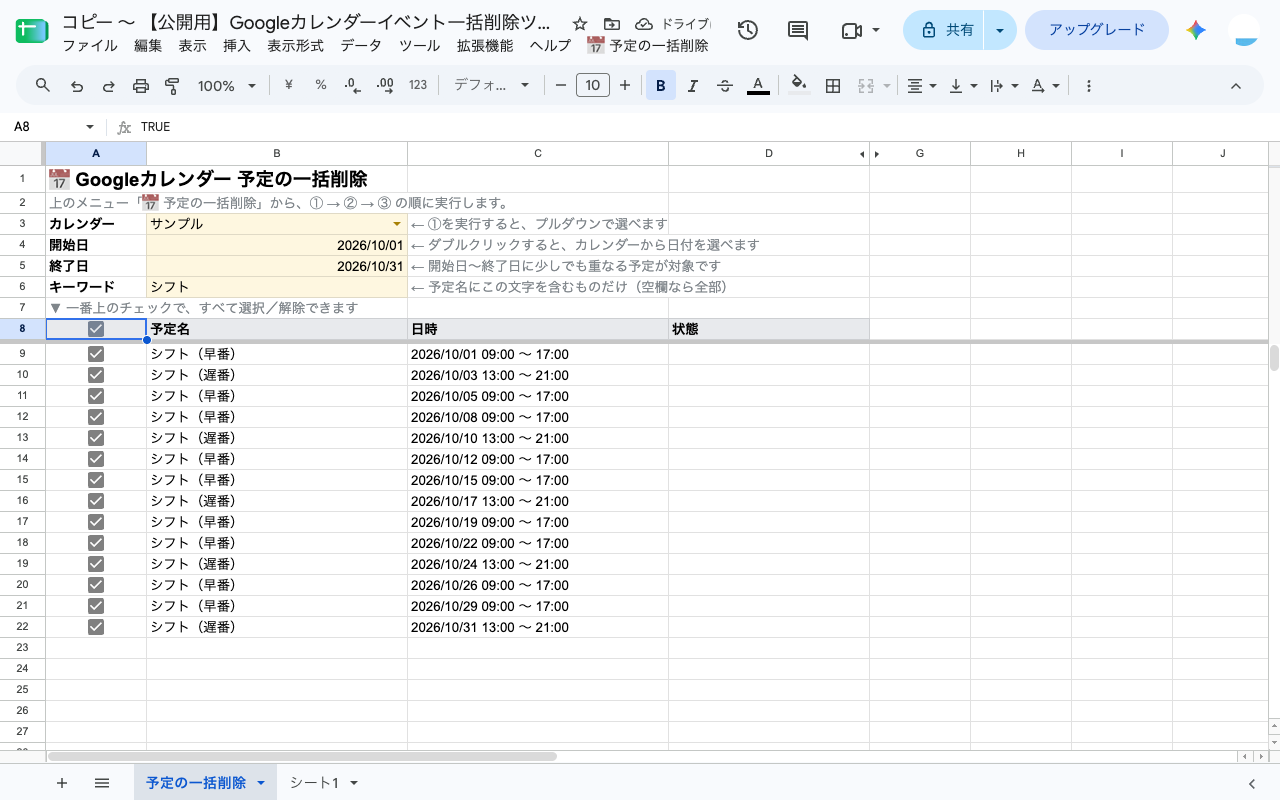The image size is (1280, 800).
Task: Open text color picker
Action: coord(758,86)
